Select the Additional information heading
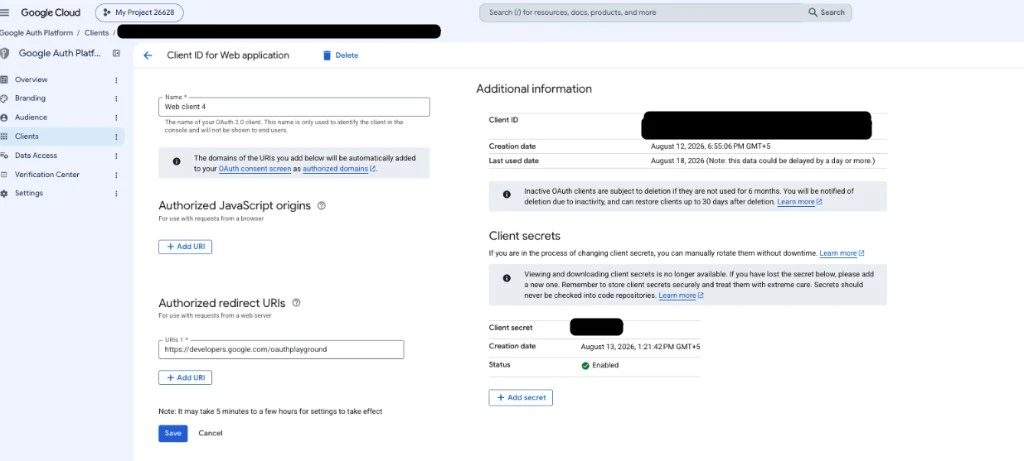The image size is (1024, 461). pyautogui.click(x=534, y=89)
